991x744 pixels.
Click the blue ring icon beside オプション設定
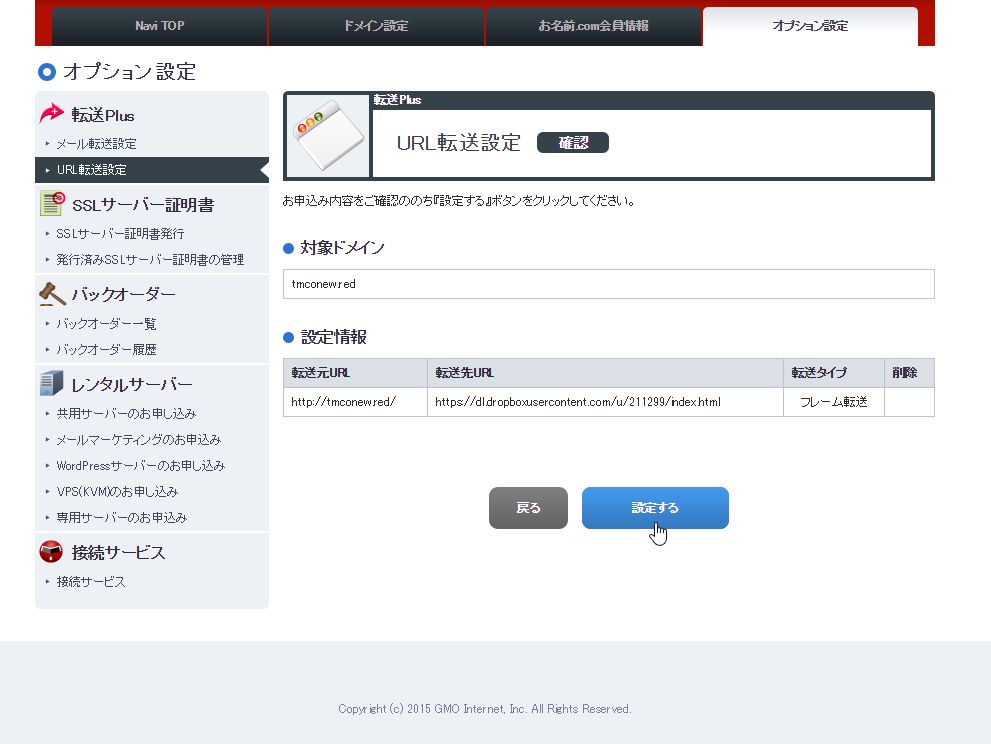47,72
